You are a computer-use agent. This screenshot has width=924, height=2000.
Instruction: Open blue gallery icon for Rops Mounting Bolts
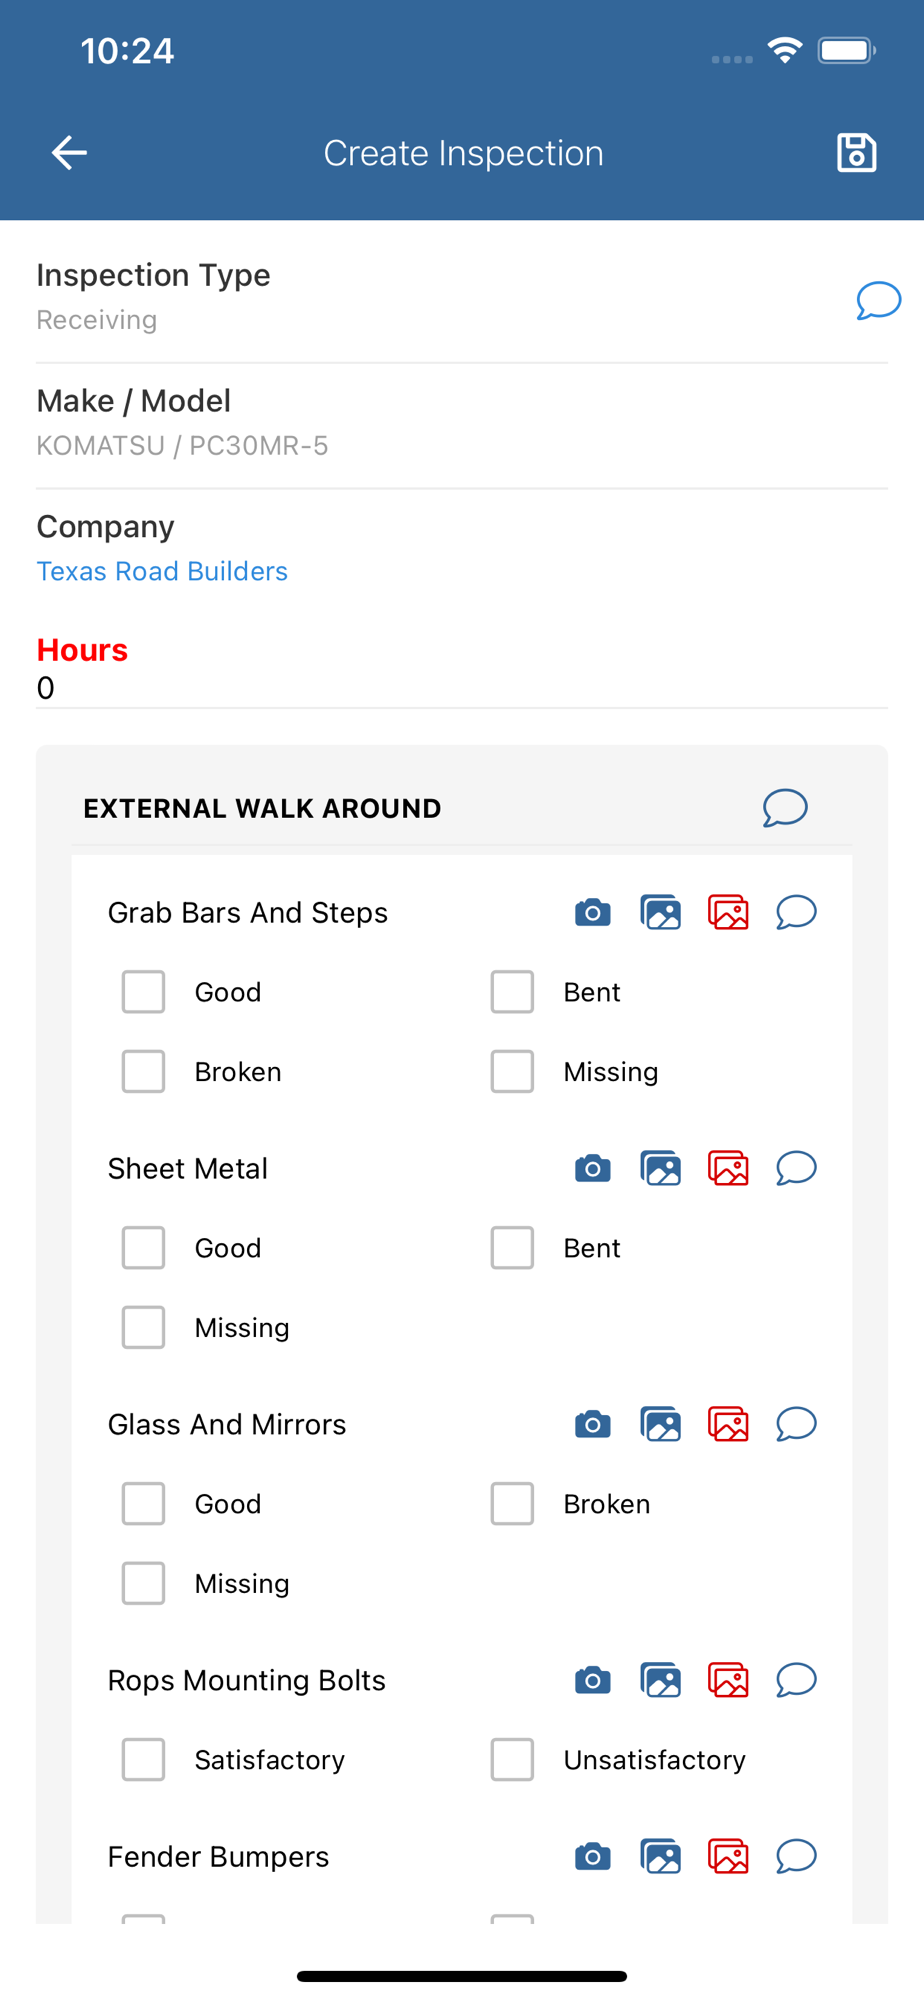660,1680
